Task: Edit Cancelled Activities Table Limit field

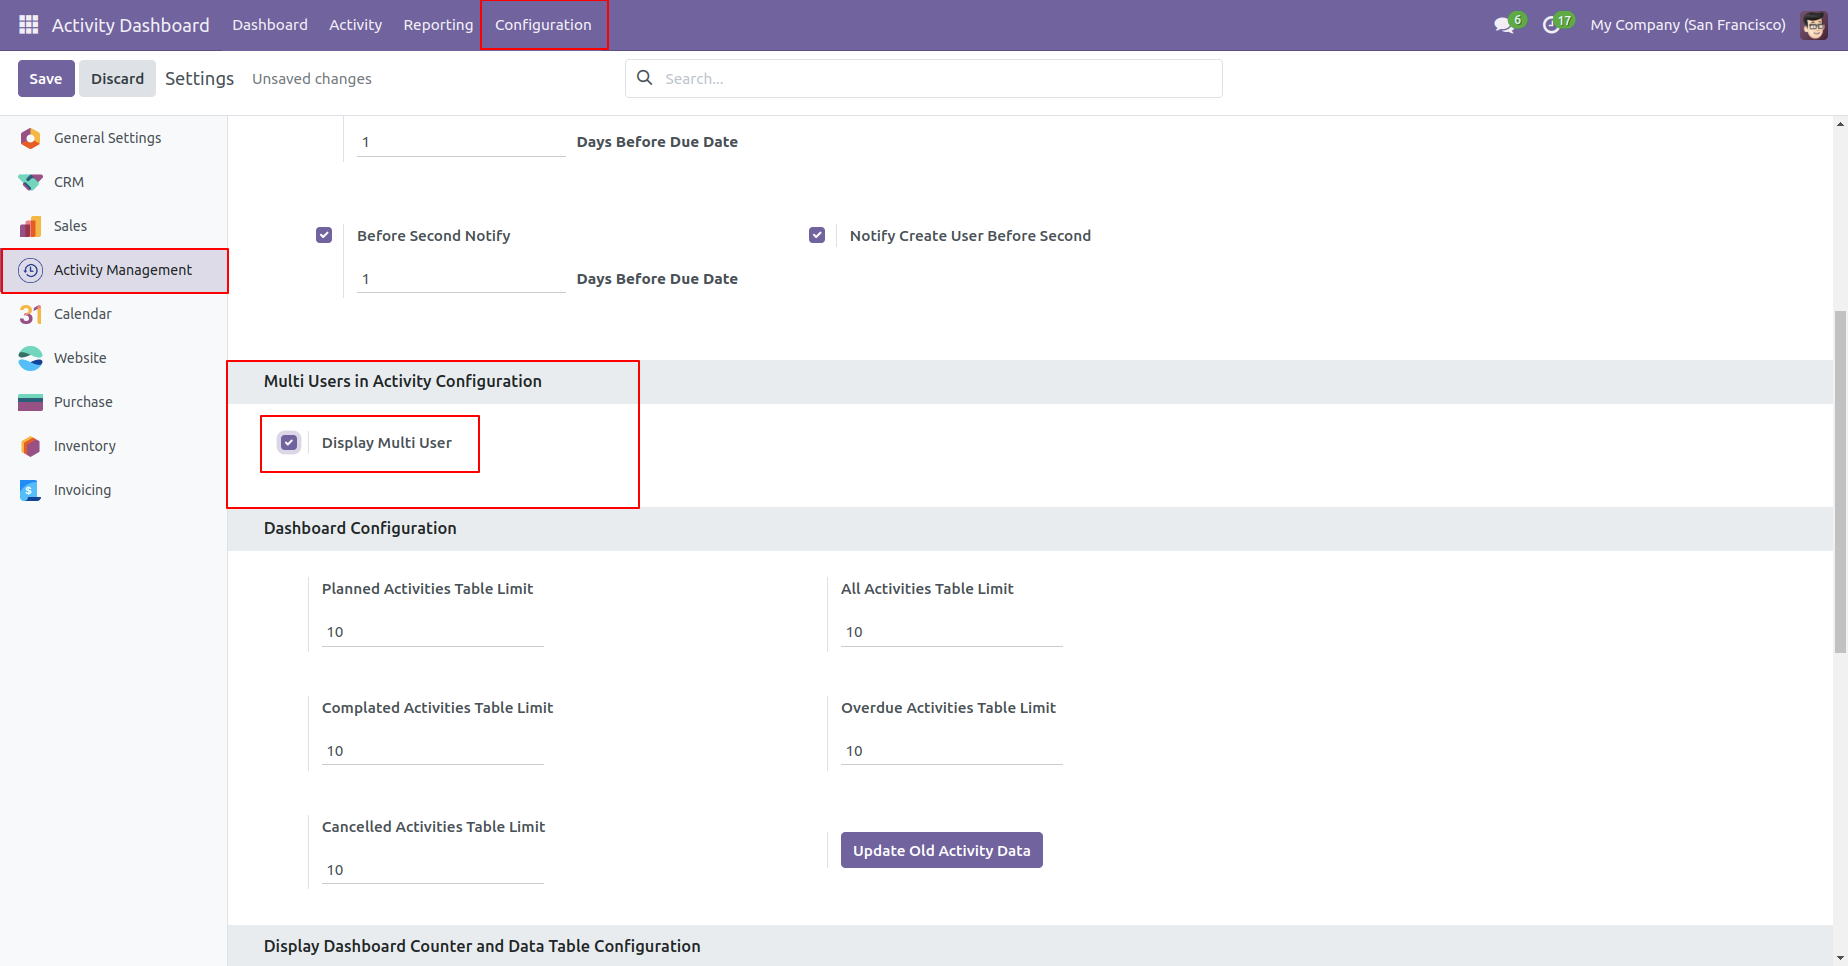Action: 433,870
